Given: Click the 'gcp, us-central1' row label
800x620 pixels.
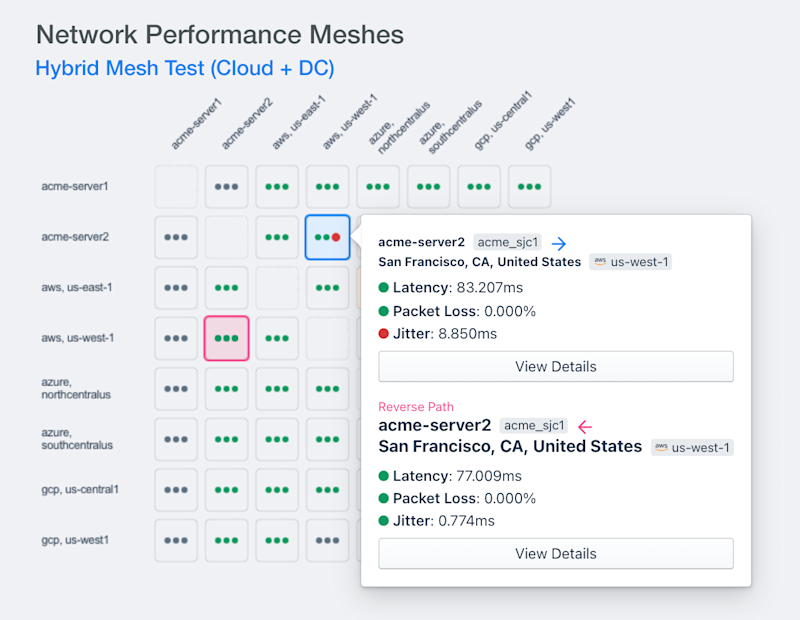Looking at the screenshot, I should (80, 489).
